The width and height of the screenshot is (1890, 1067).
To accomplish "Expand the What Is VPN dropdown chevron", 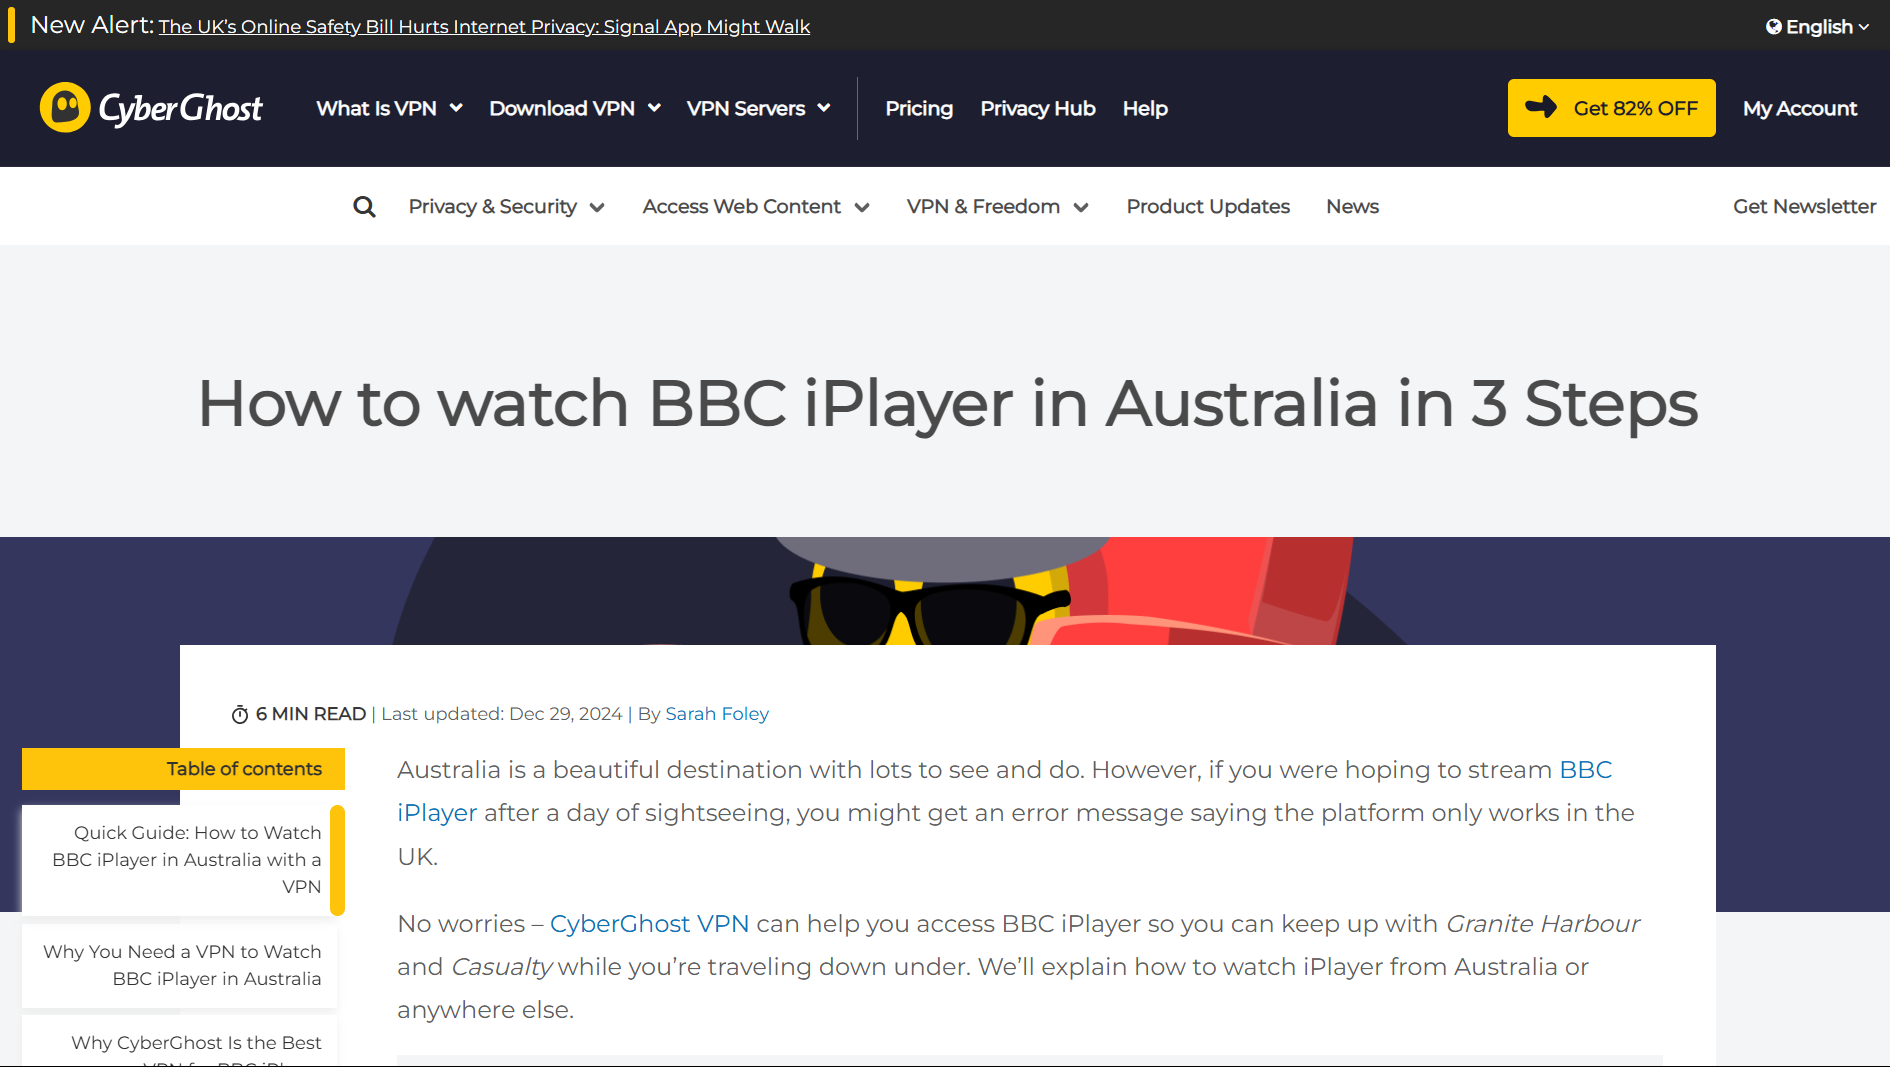I will point(456,108).
